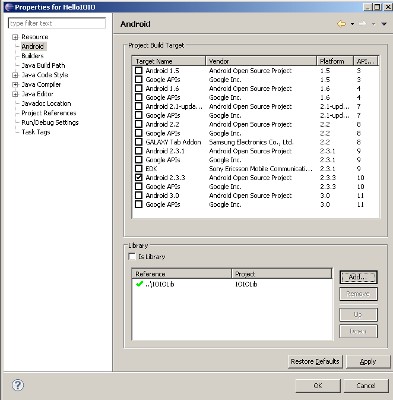
Task: Expand the Java Compiler node
Action: (15, 85)
